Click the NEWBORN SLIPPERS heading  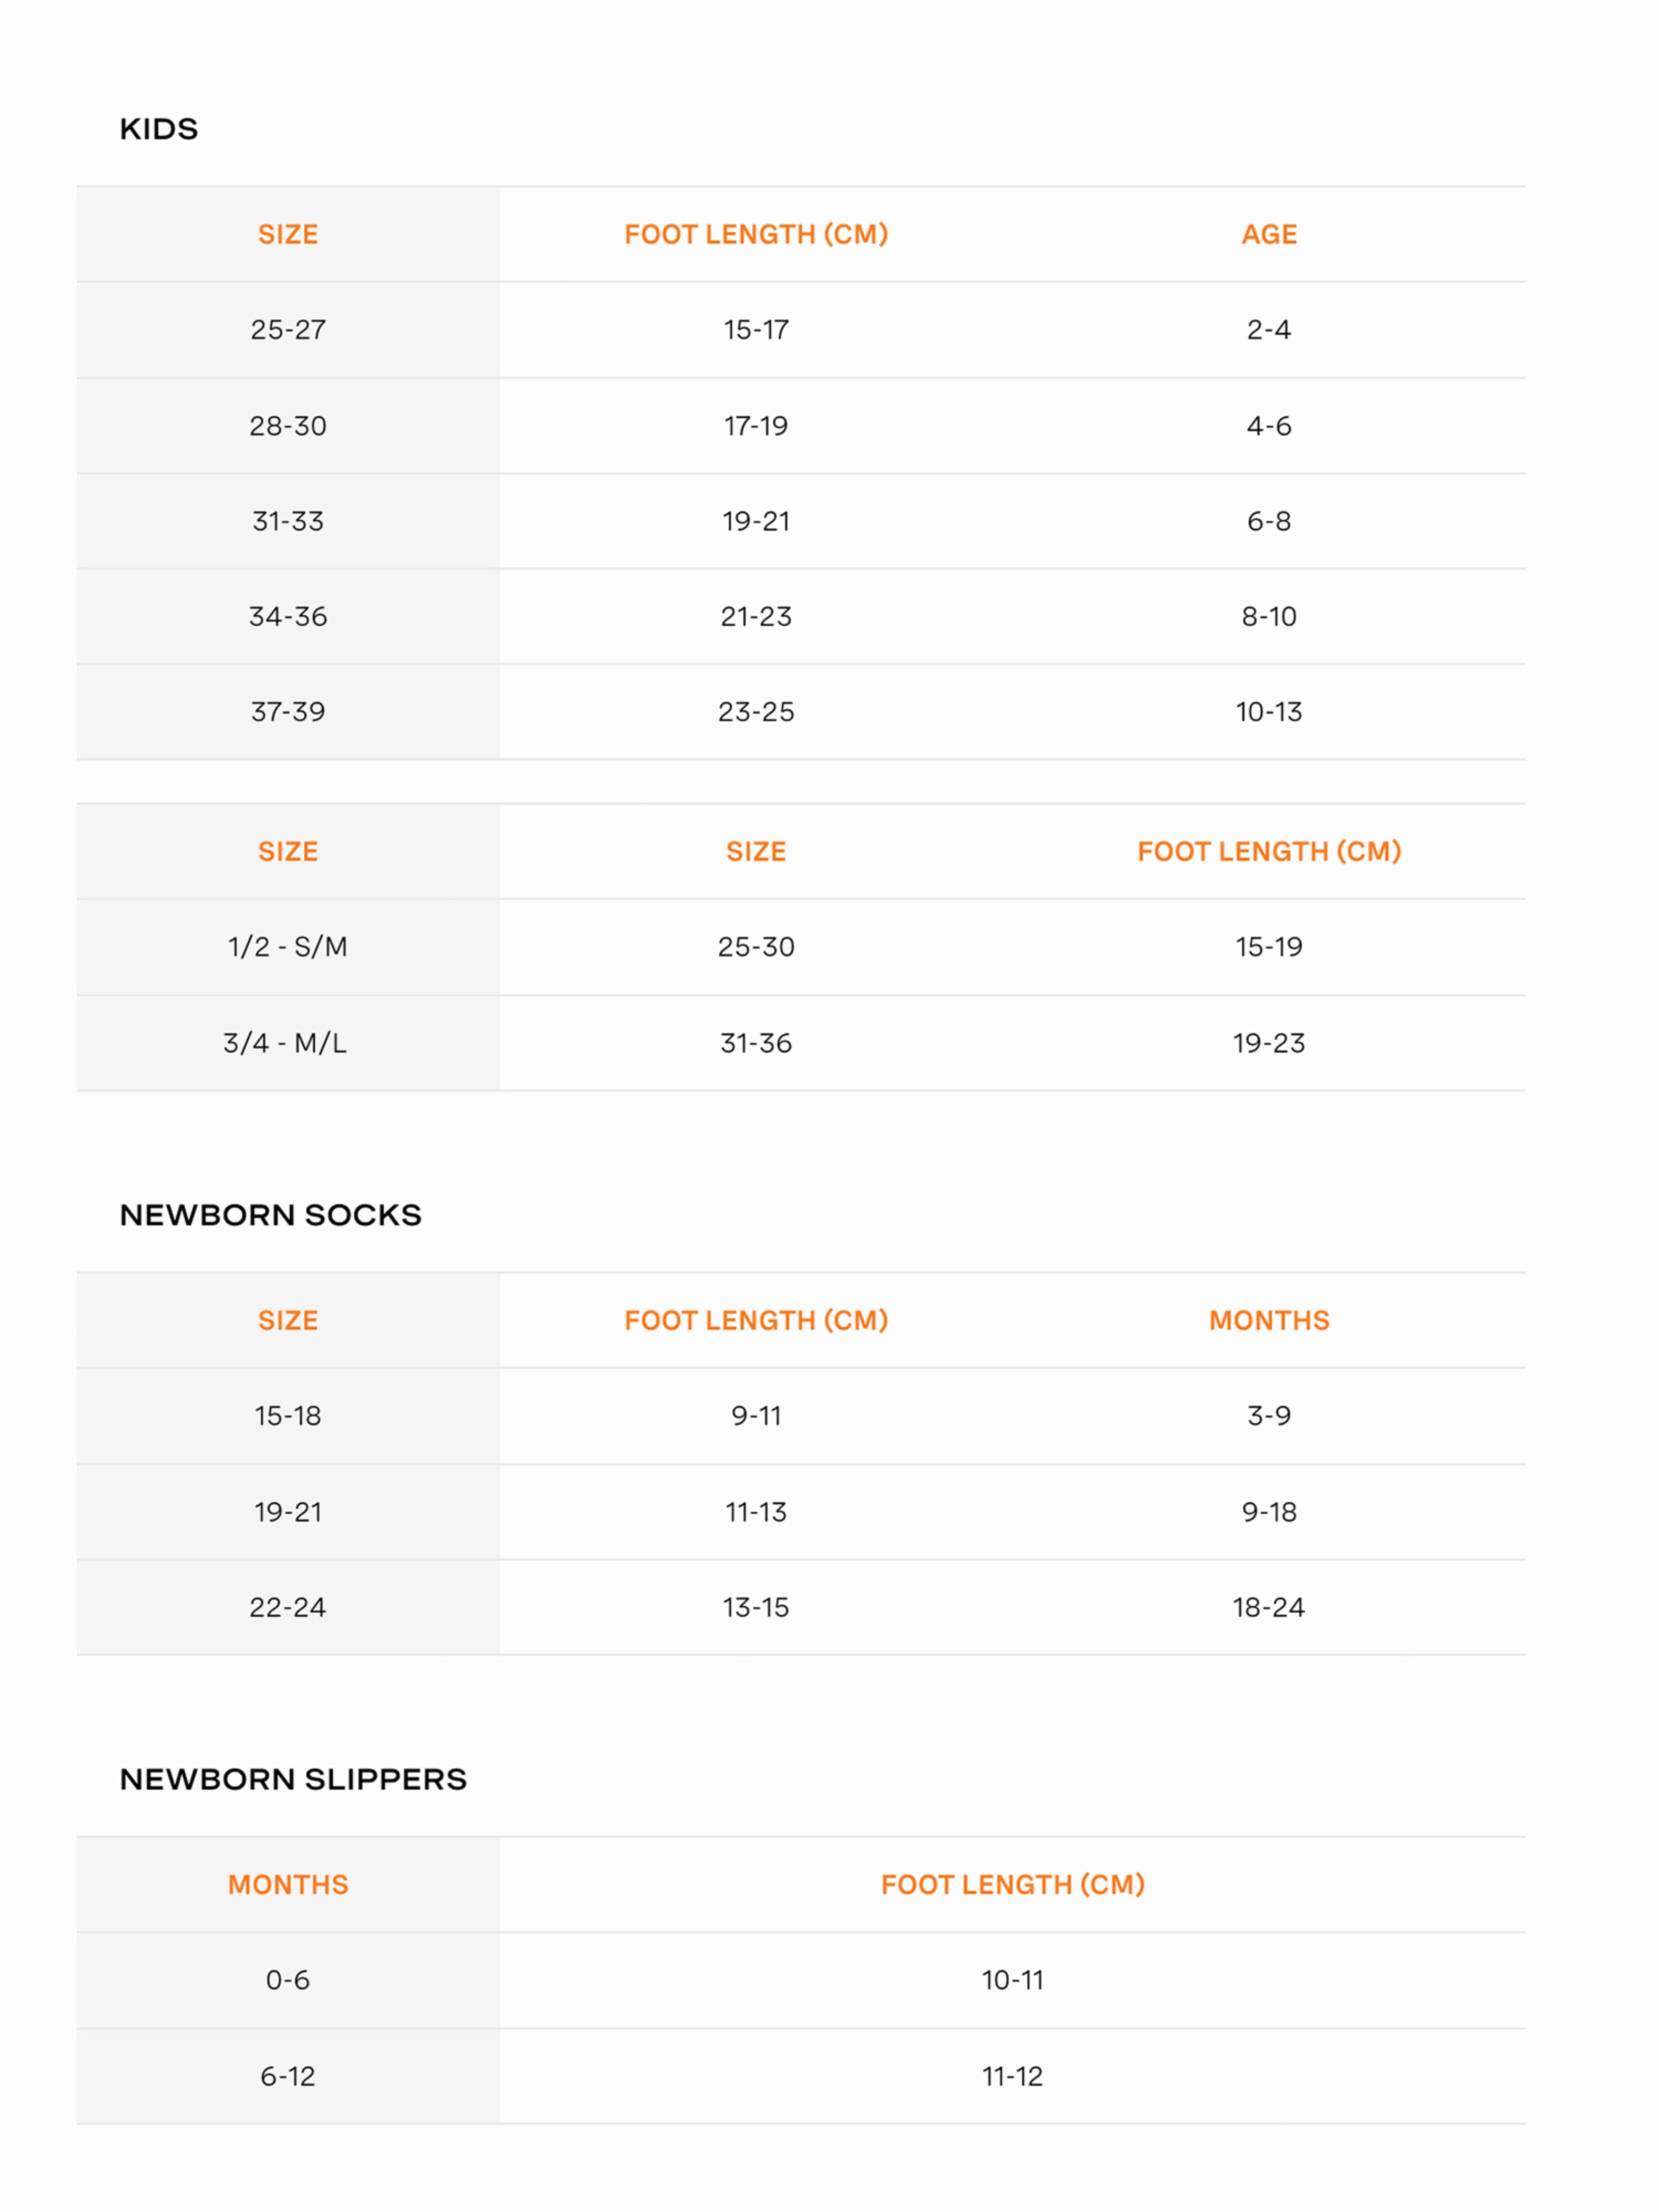(x=293, y=1779)
